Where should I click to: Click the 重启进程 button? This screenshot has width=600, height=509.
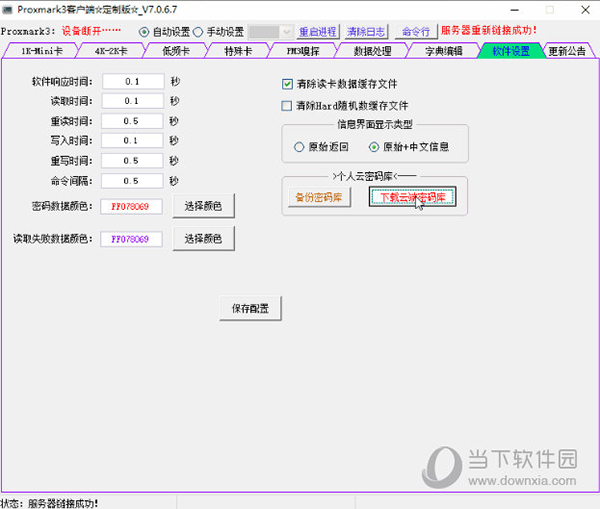(318, 32)
